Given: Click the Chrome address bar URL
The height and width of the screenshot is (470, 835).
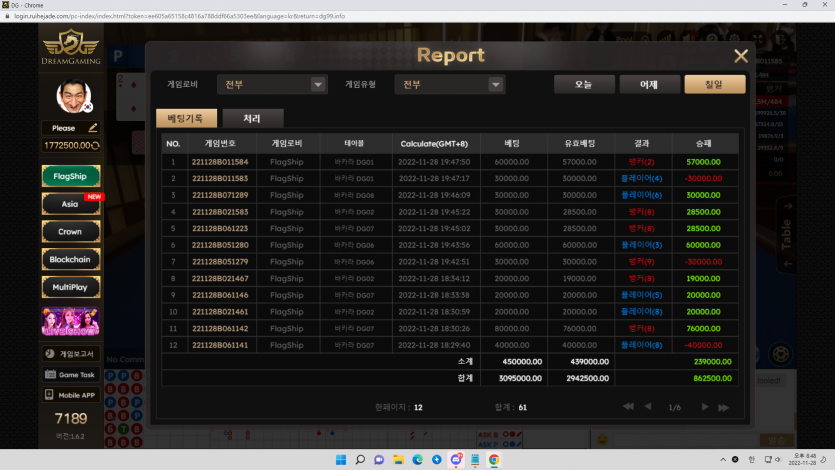Looking at the screenshot, I should click(179, 16).
